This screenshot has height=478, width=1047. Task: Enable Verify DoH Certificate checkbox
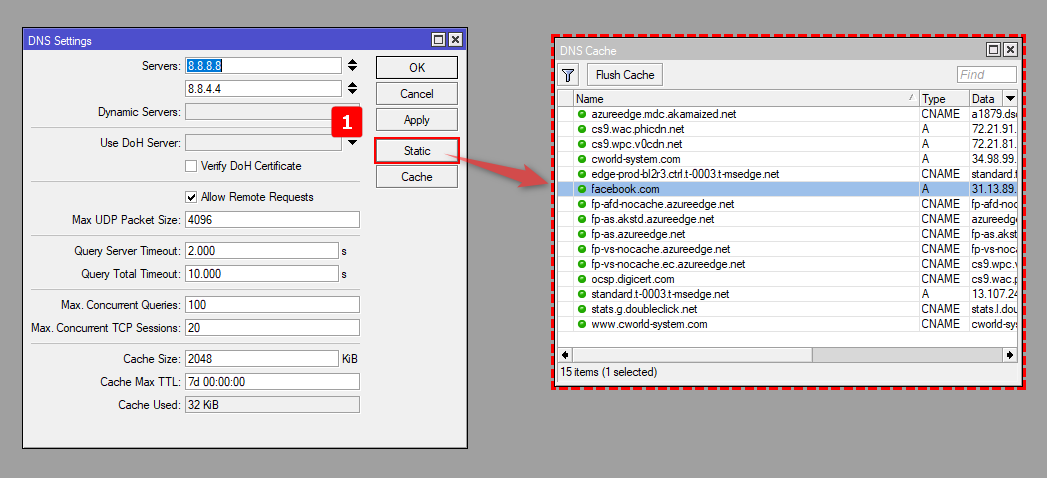pos(191,166)
